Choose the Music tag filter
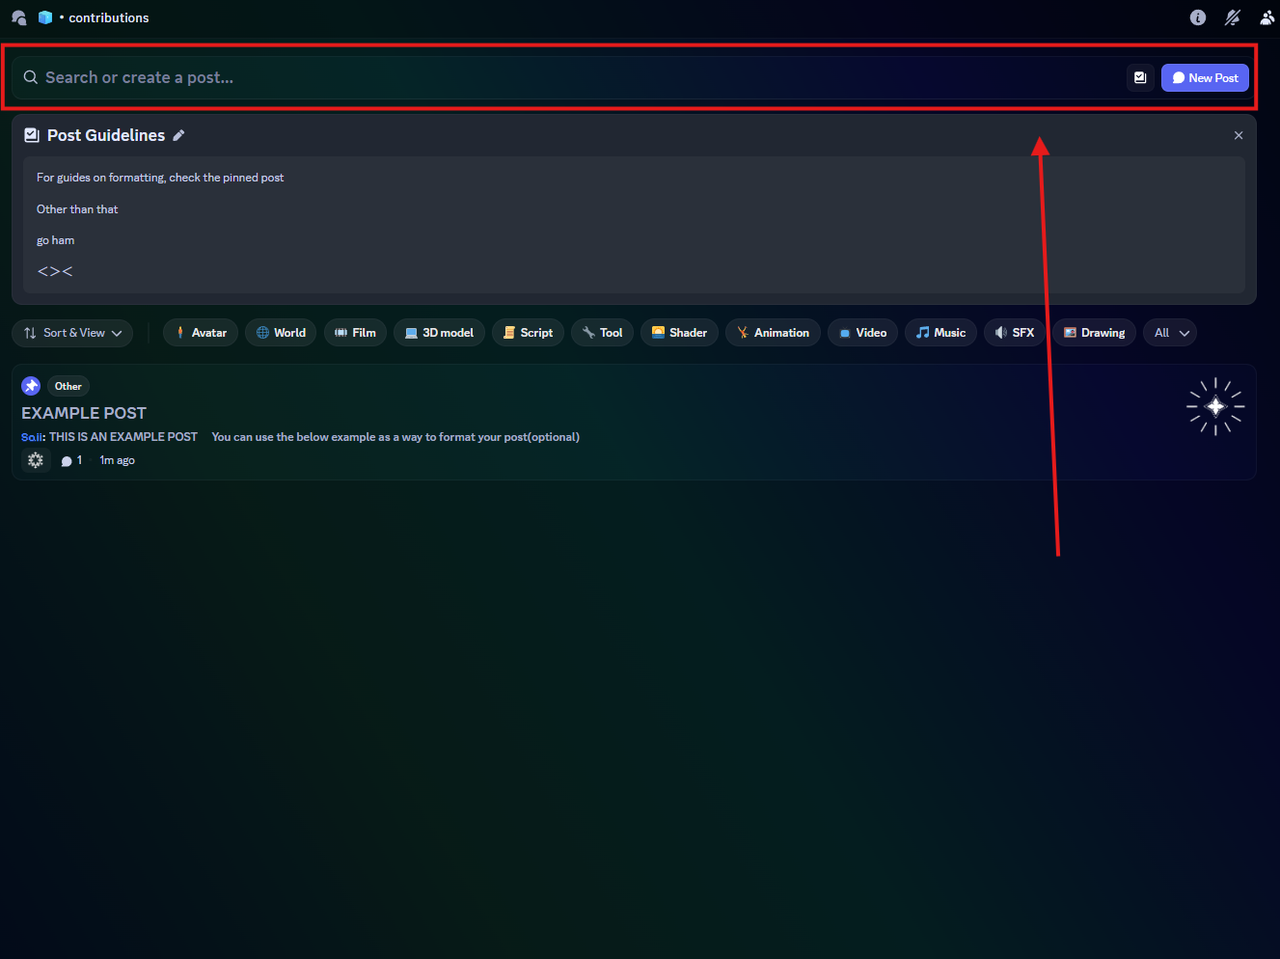This screenshot has height=959, width=1280. coord(941,333)
